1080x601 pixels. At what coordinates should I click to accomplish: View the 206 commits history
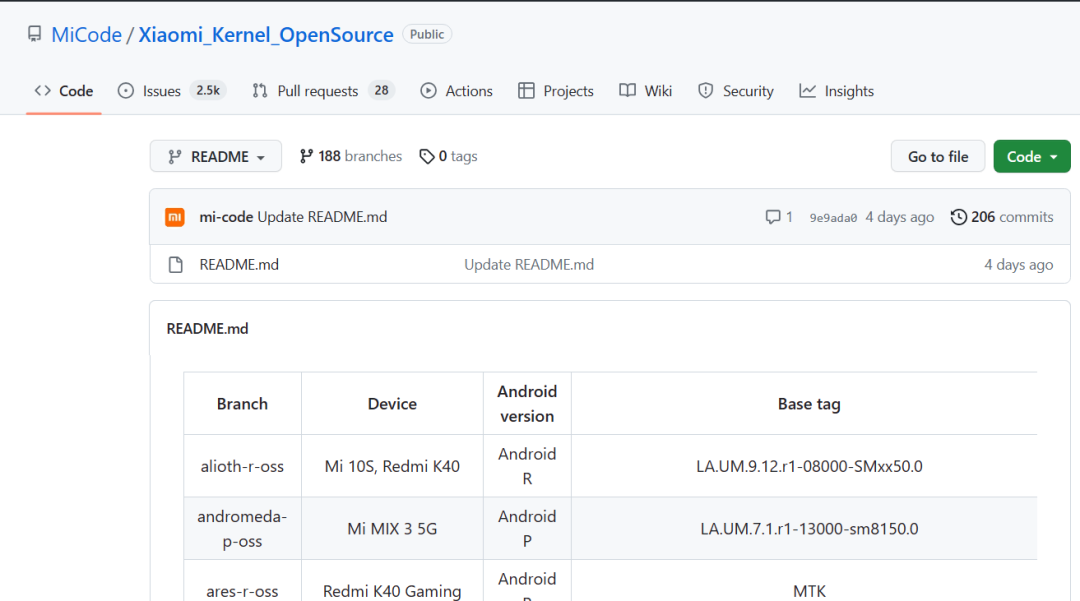pos(1002,217)
